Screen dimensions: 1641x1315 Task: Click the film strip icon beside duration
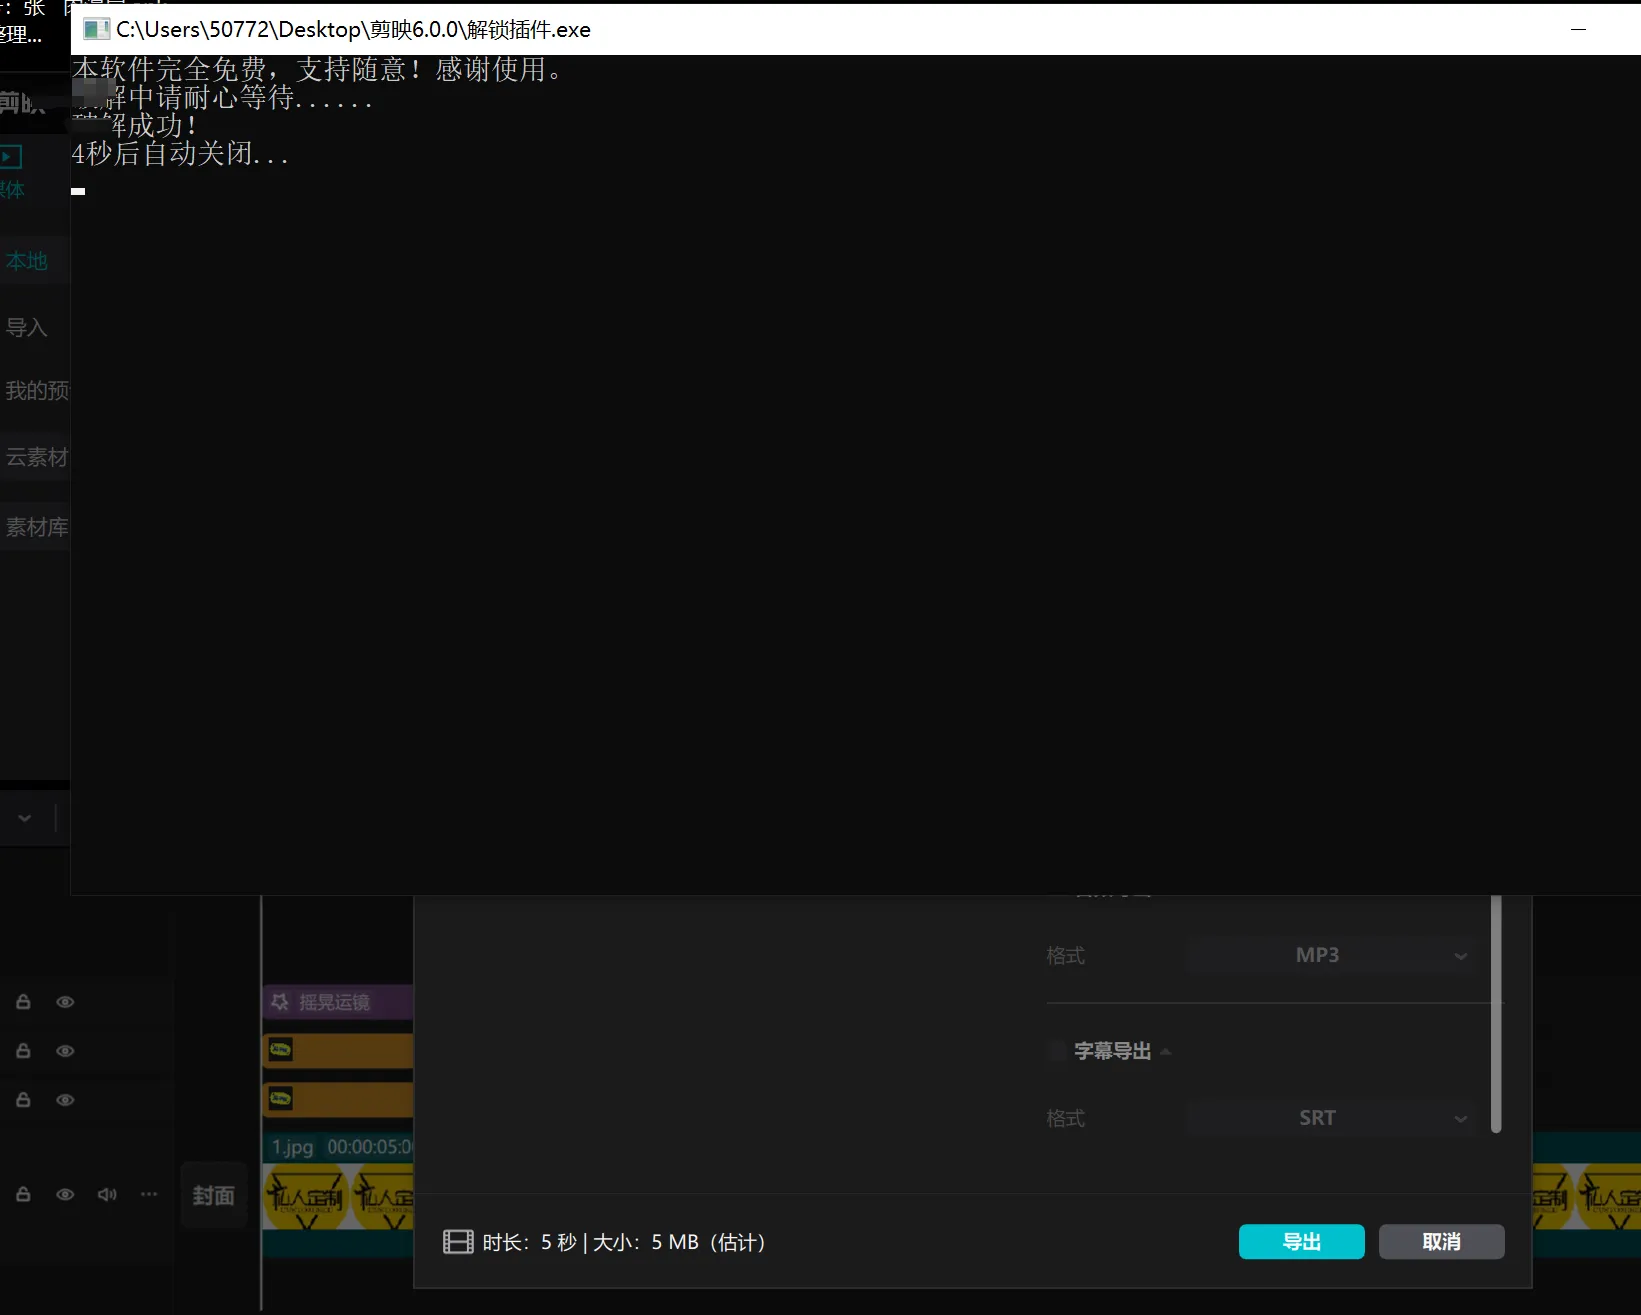458,1242
